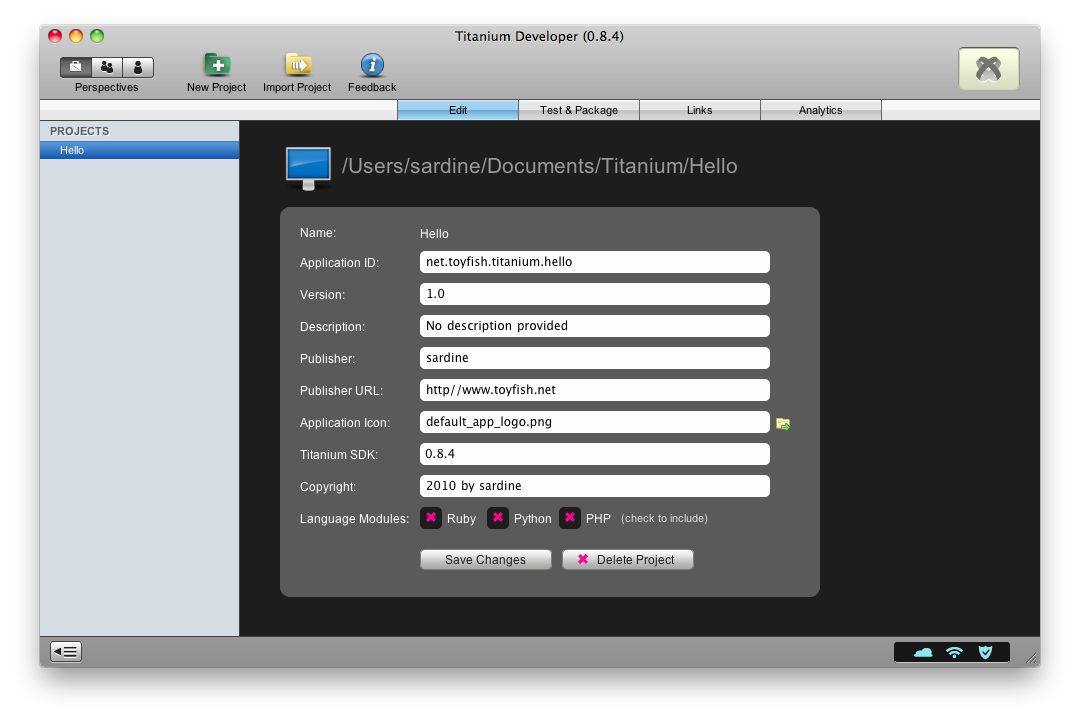Click the project path /Users/sardine/Documents/Titanium/Hello
The width and height of the screenshot is (1080, 722).
[x=539, y=166]
